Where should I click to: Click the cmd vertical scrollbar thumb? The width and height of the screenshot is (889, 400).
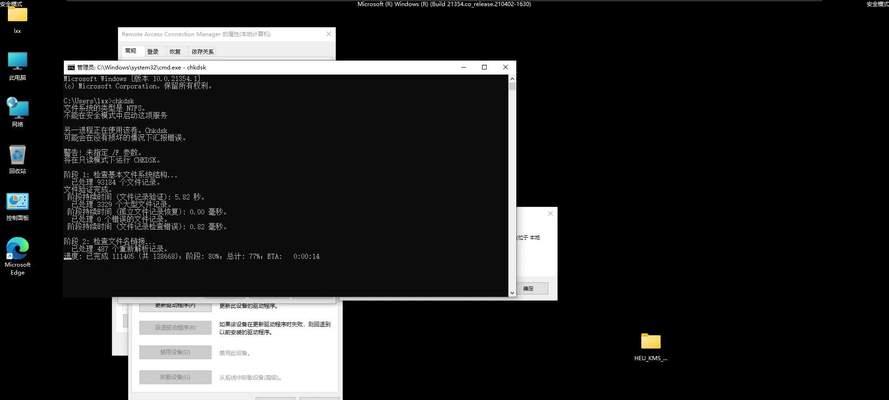[x=512, y=87]
